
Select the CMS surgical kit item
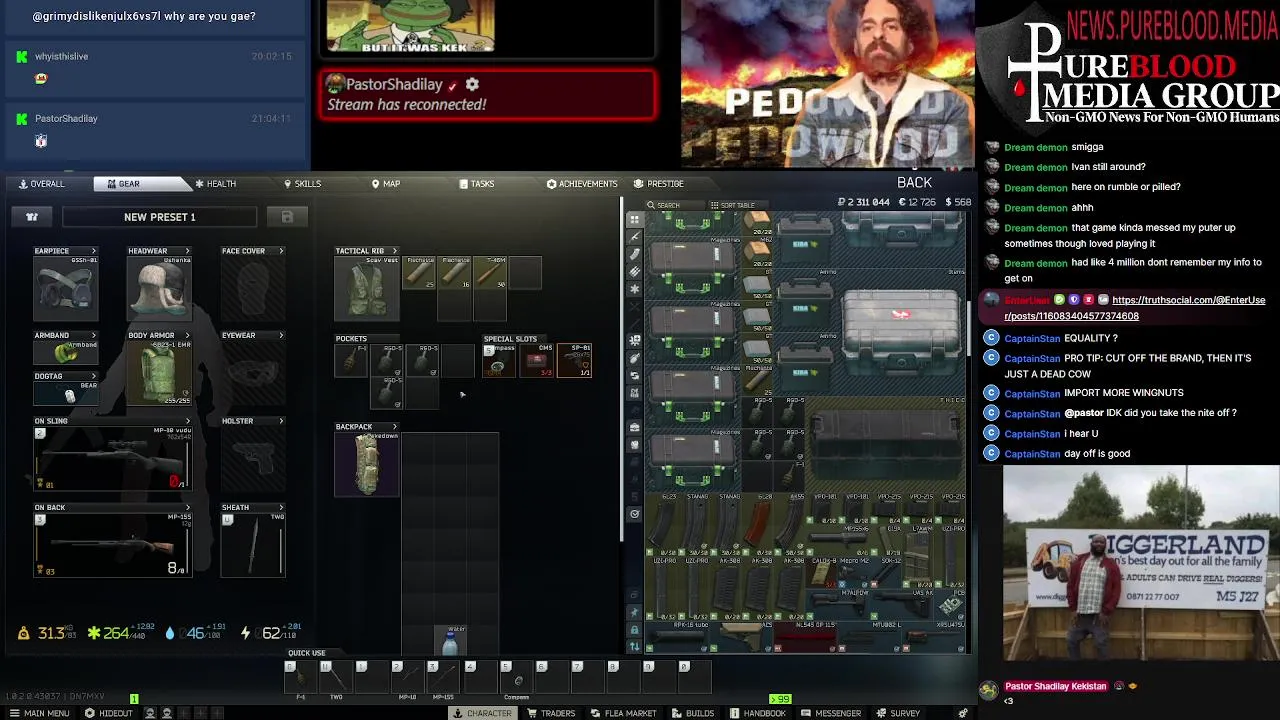click(x=538, y=361)
